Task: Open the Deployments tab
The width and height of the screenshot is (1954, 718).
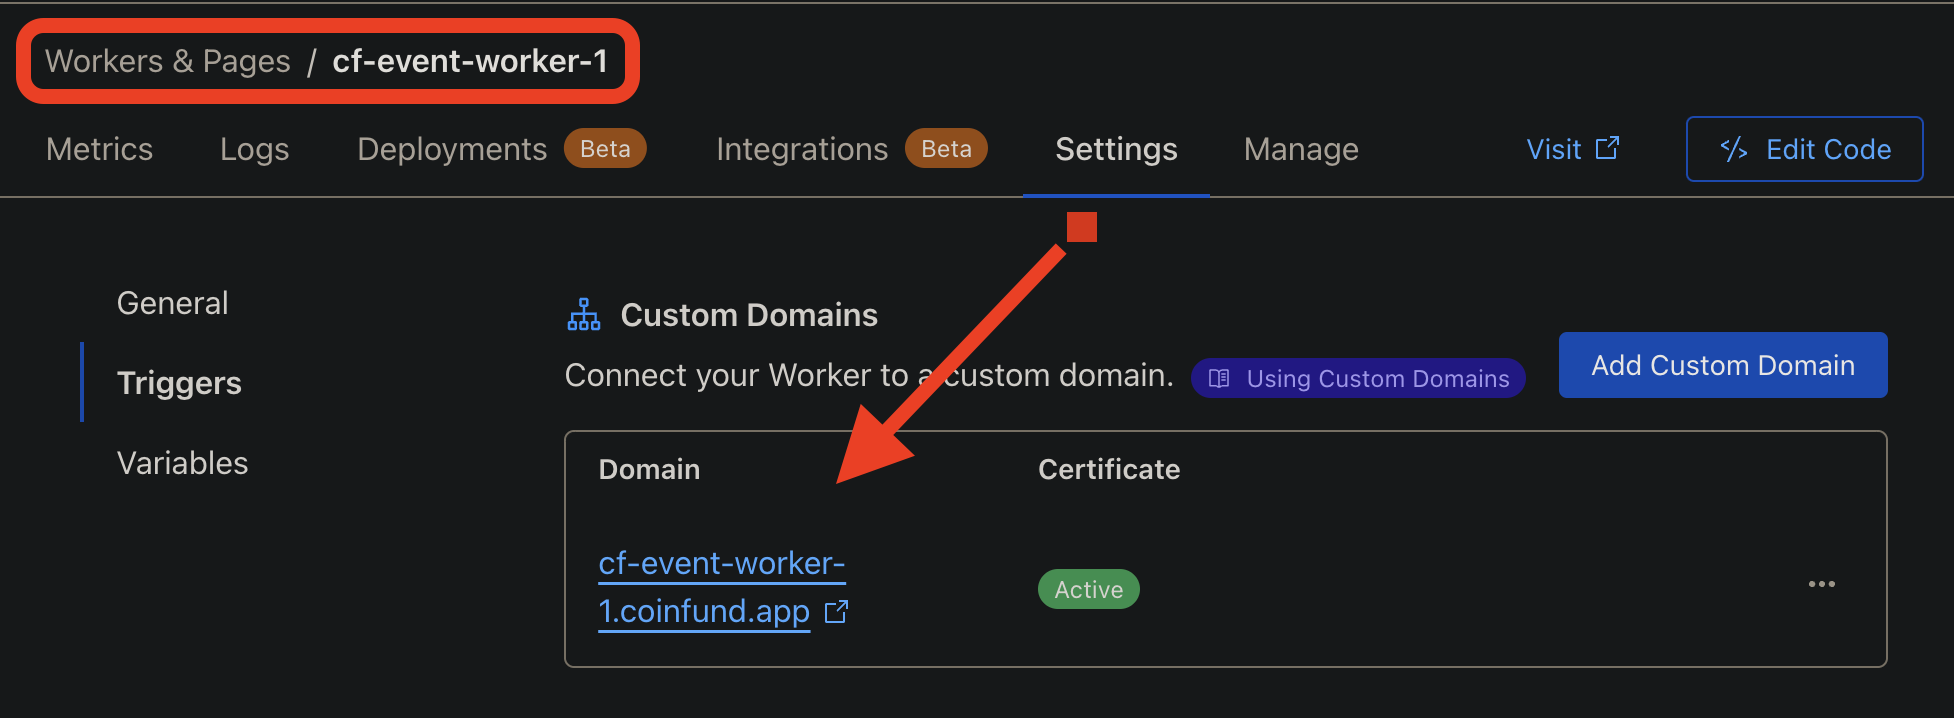Action: 452,149
